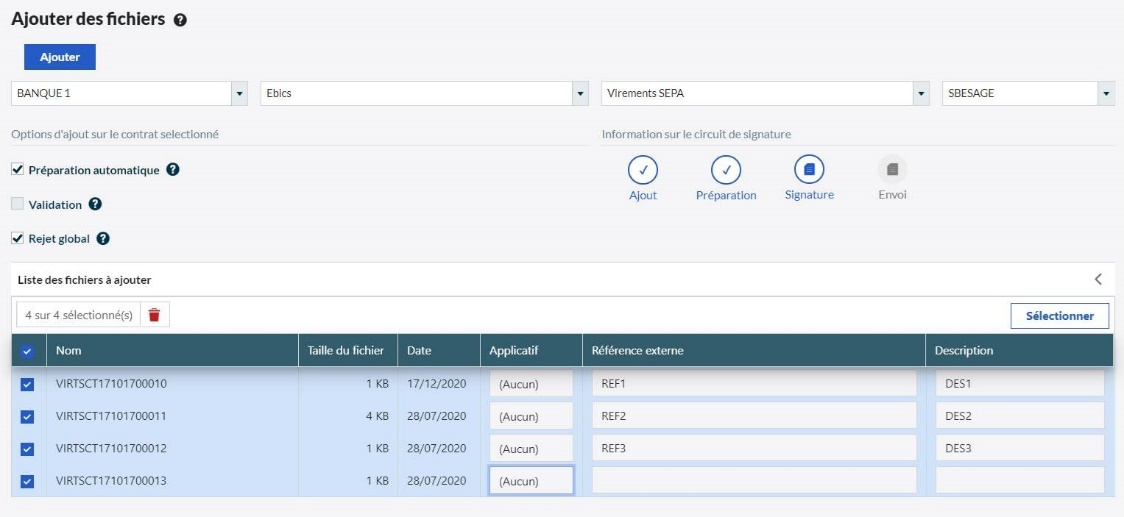Click the help icon beside Ajouter des fichiers
This screenshot has height=517, width=1124.
180,20
